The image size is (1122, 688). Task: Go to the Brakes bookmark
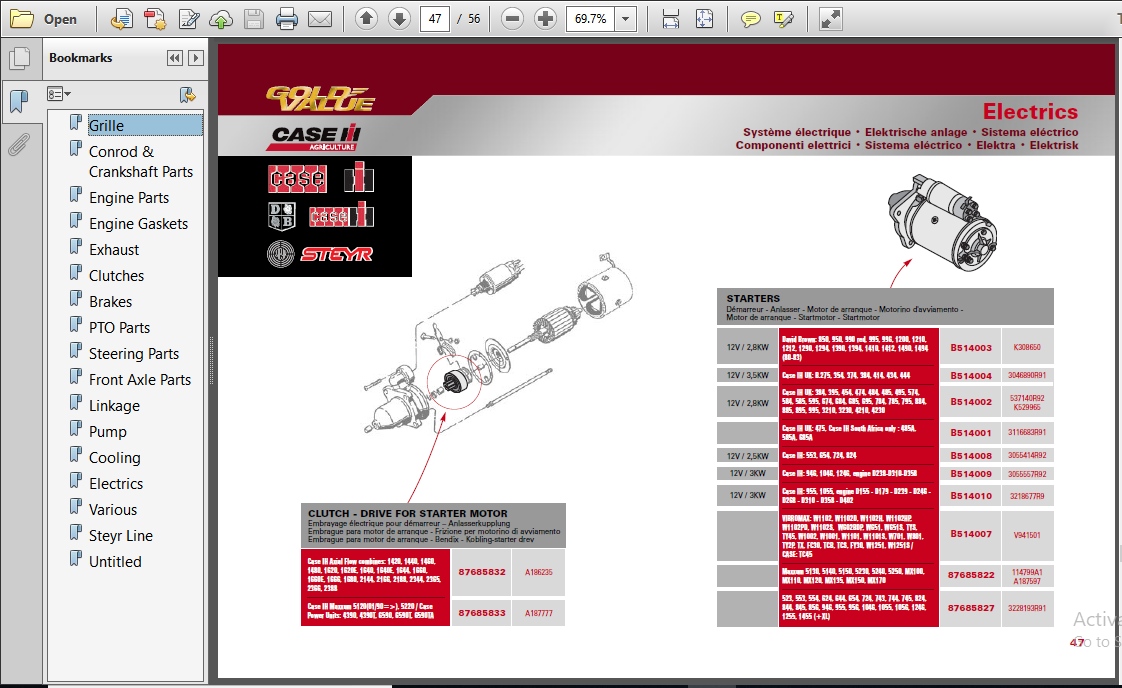[110, 301]
